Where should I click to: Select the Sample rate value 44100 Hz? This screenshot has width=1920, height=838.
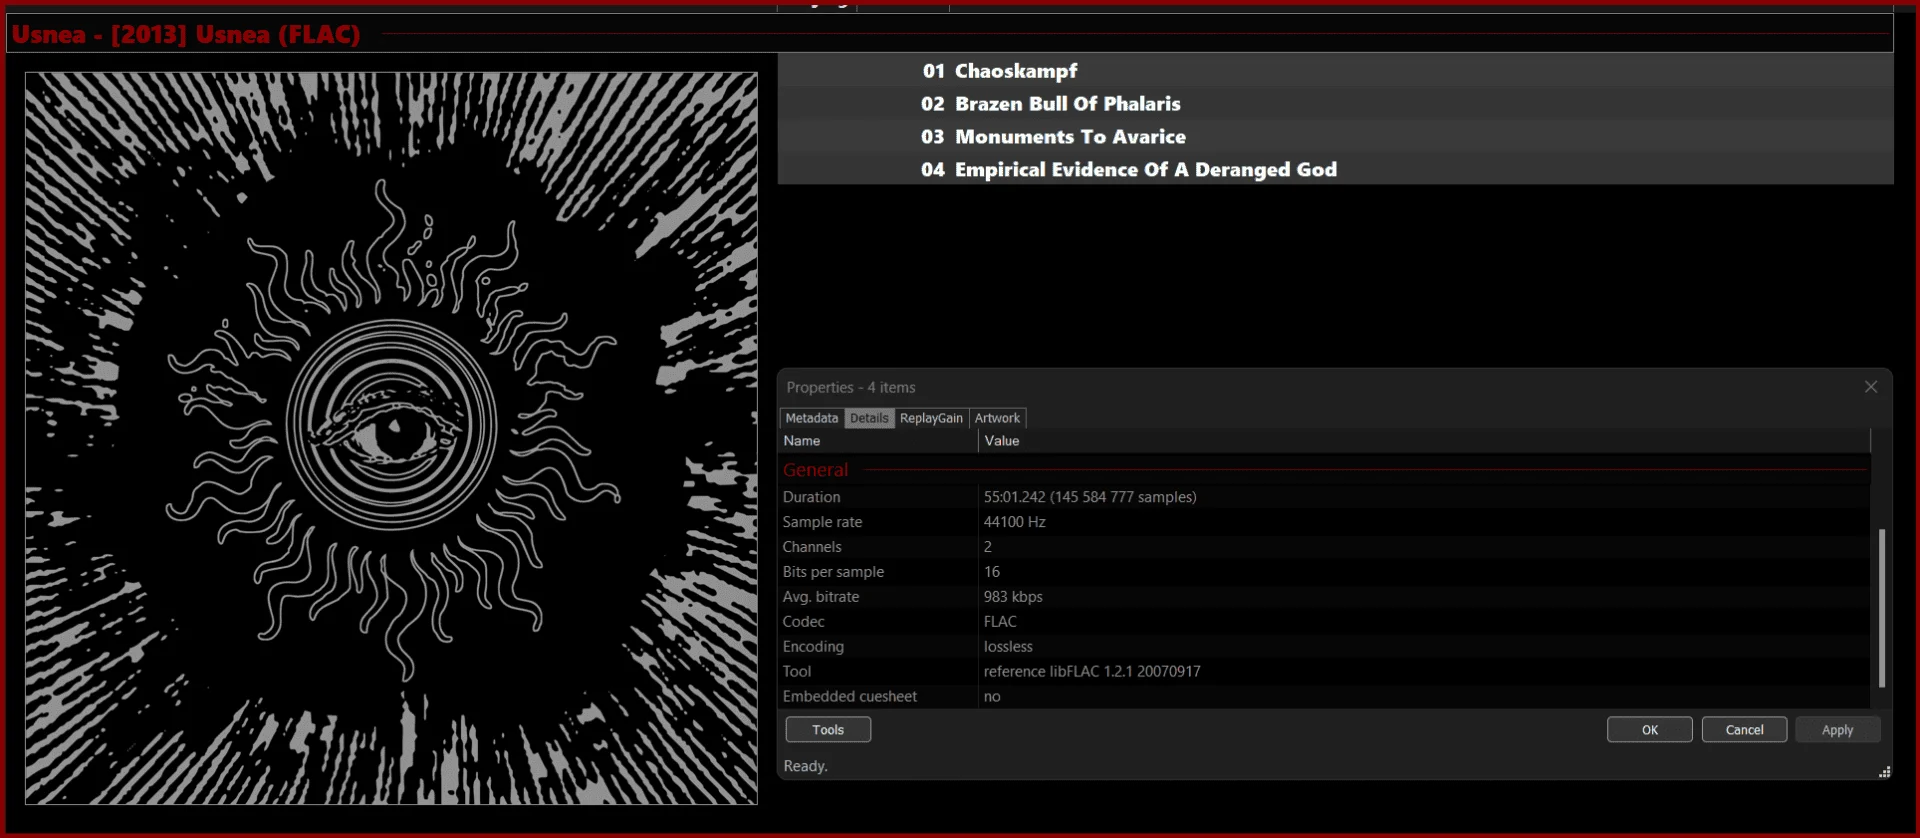click(x=1014, y=522)
